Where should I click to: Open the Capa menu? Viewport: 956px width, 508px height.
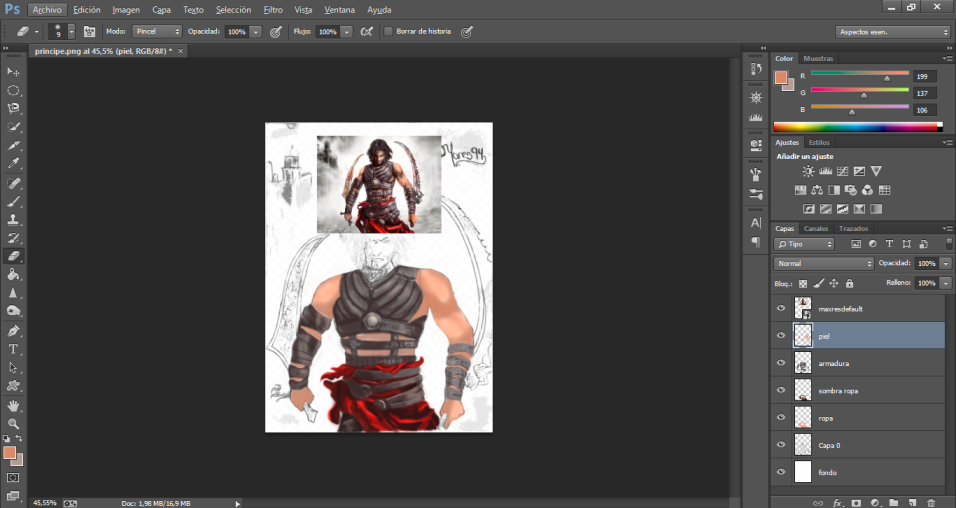tap(161, 10)
